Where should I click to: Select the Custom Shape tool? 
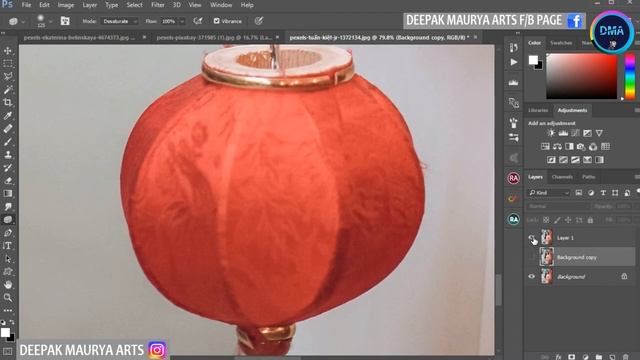(x=8, y=271)
